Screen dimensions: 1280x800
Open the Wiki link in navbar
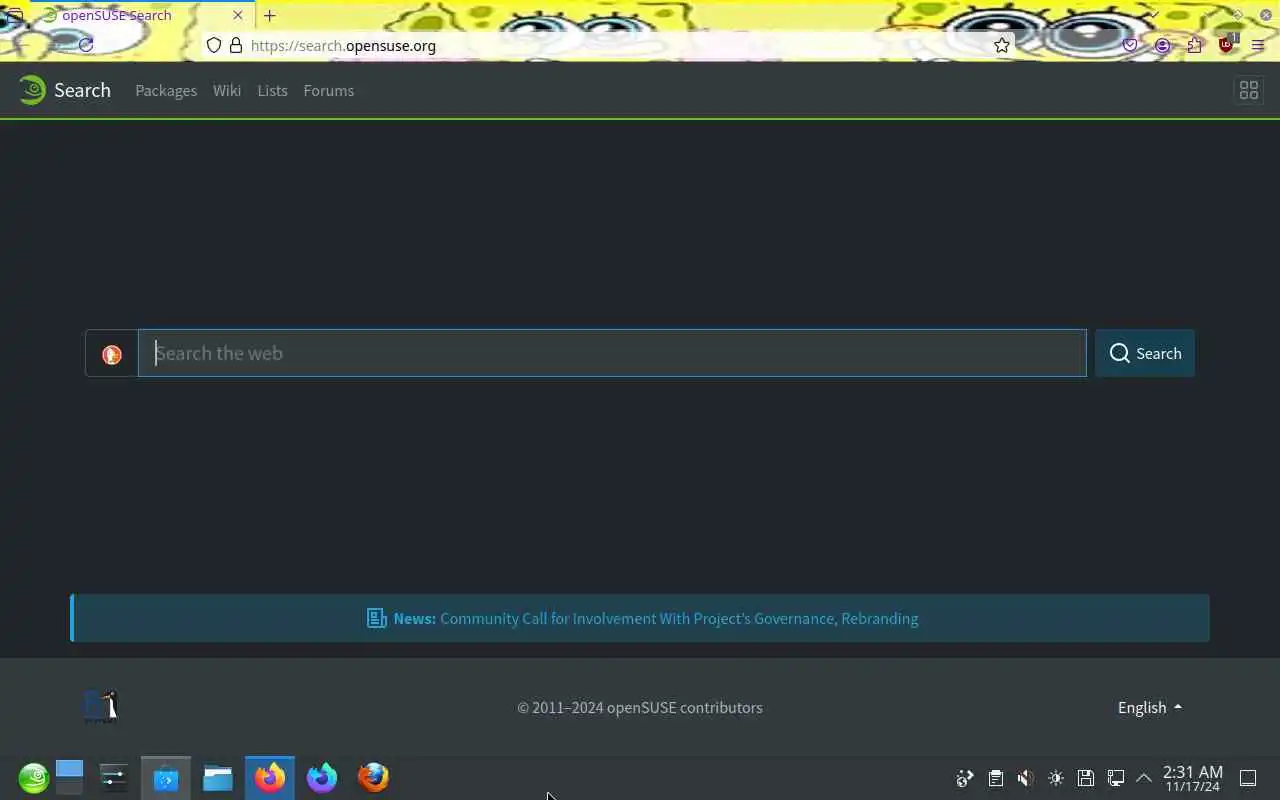click(x=227, y=90)
